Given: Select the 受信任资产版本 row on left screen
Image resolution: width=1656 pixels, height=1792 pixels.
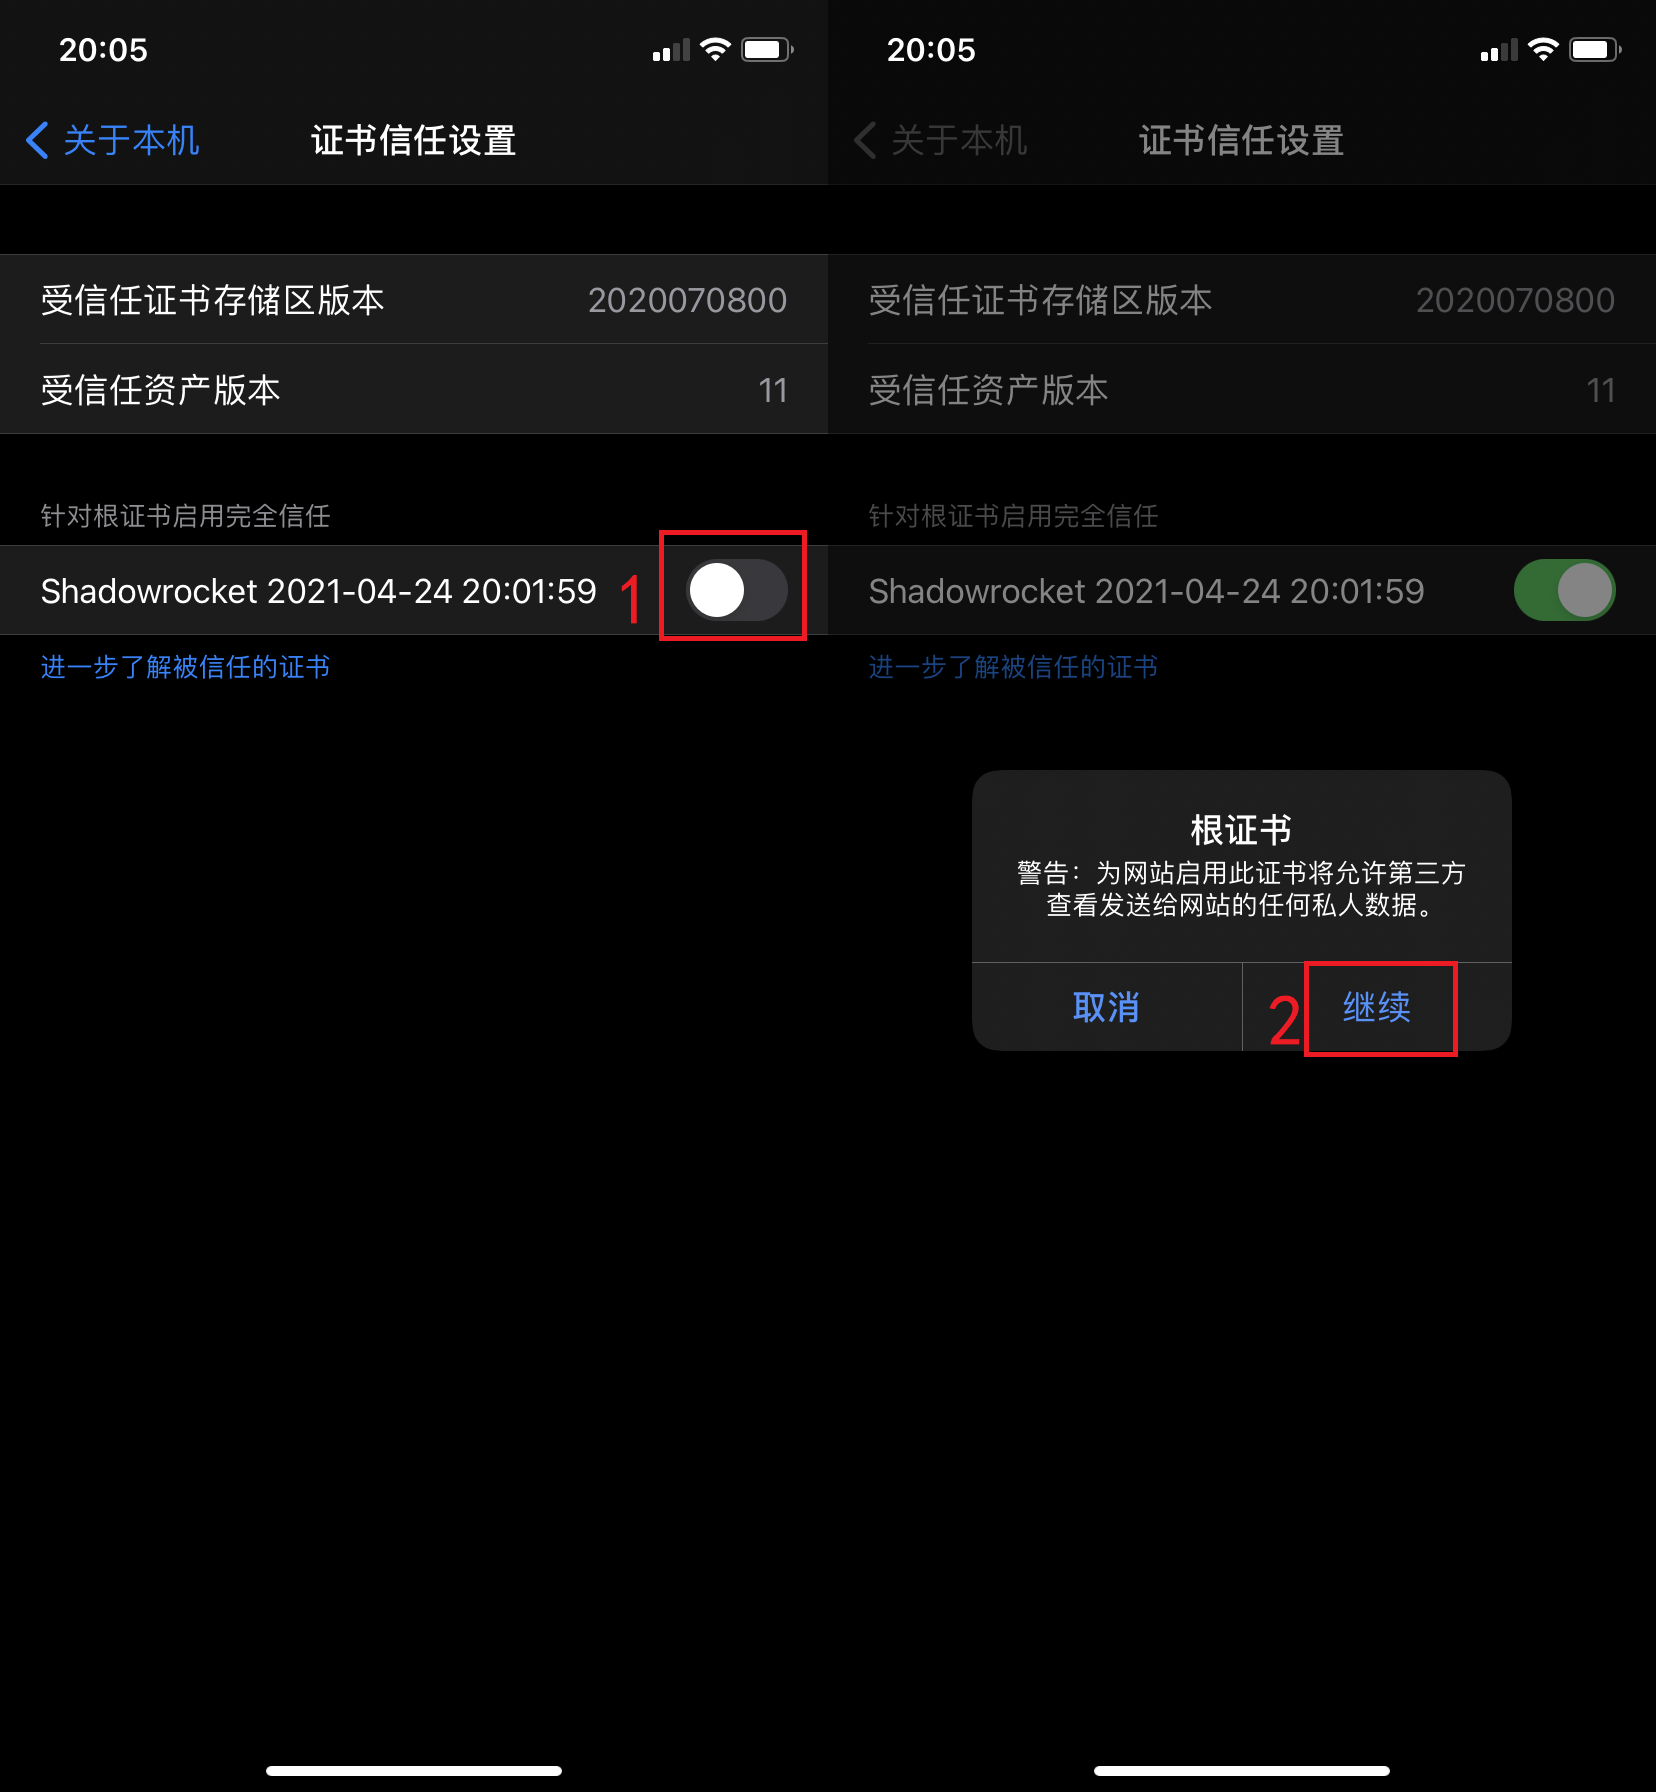Looking at the screenshot, I should tap(414, 389).
